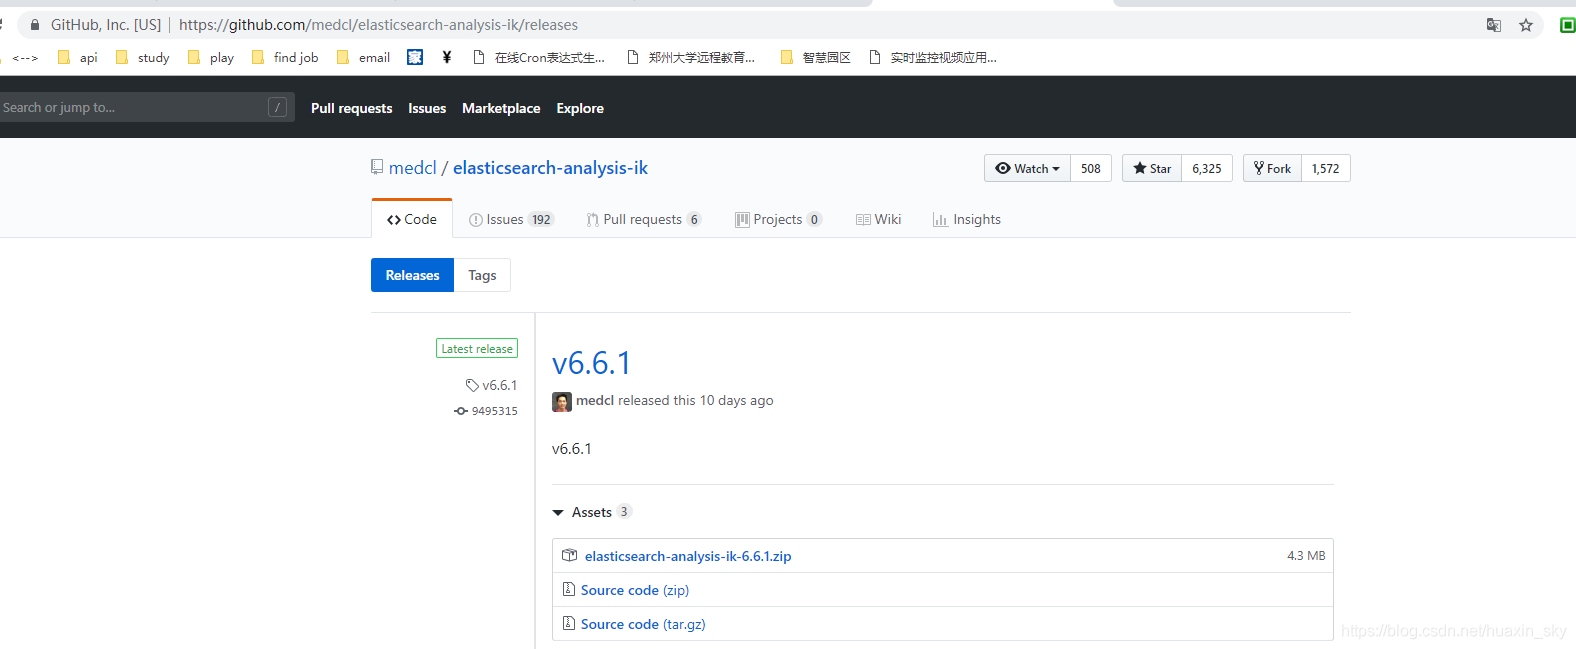Switch to the Wiki tab

coord(879,219)
